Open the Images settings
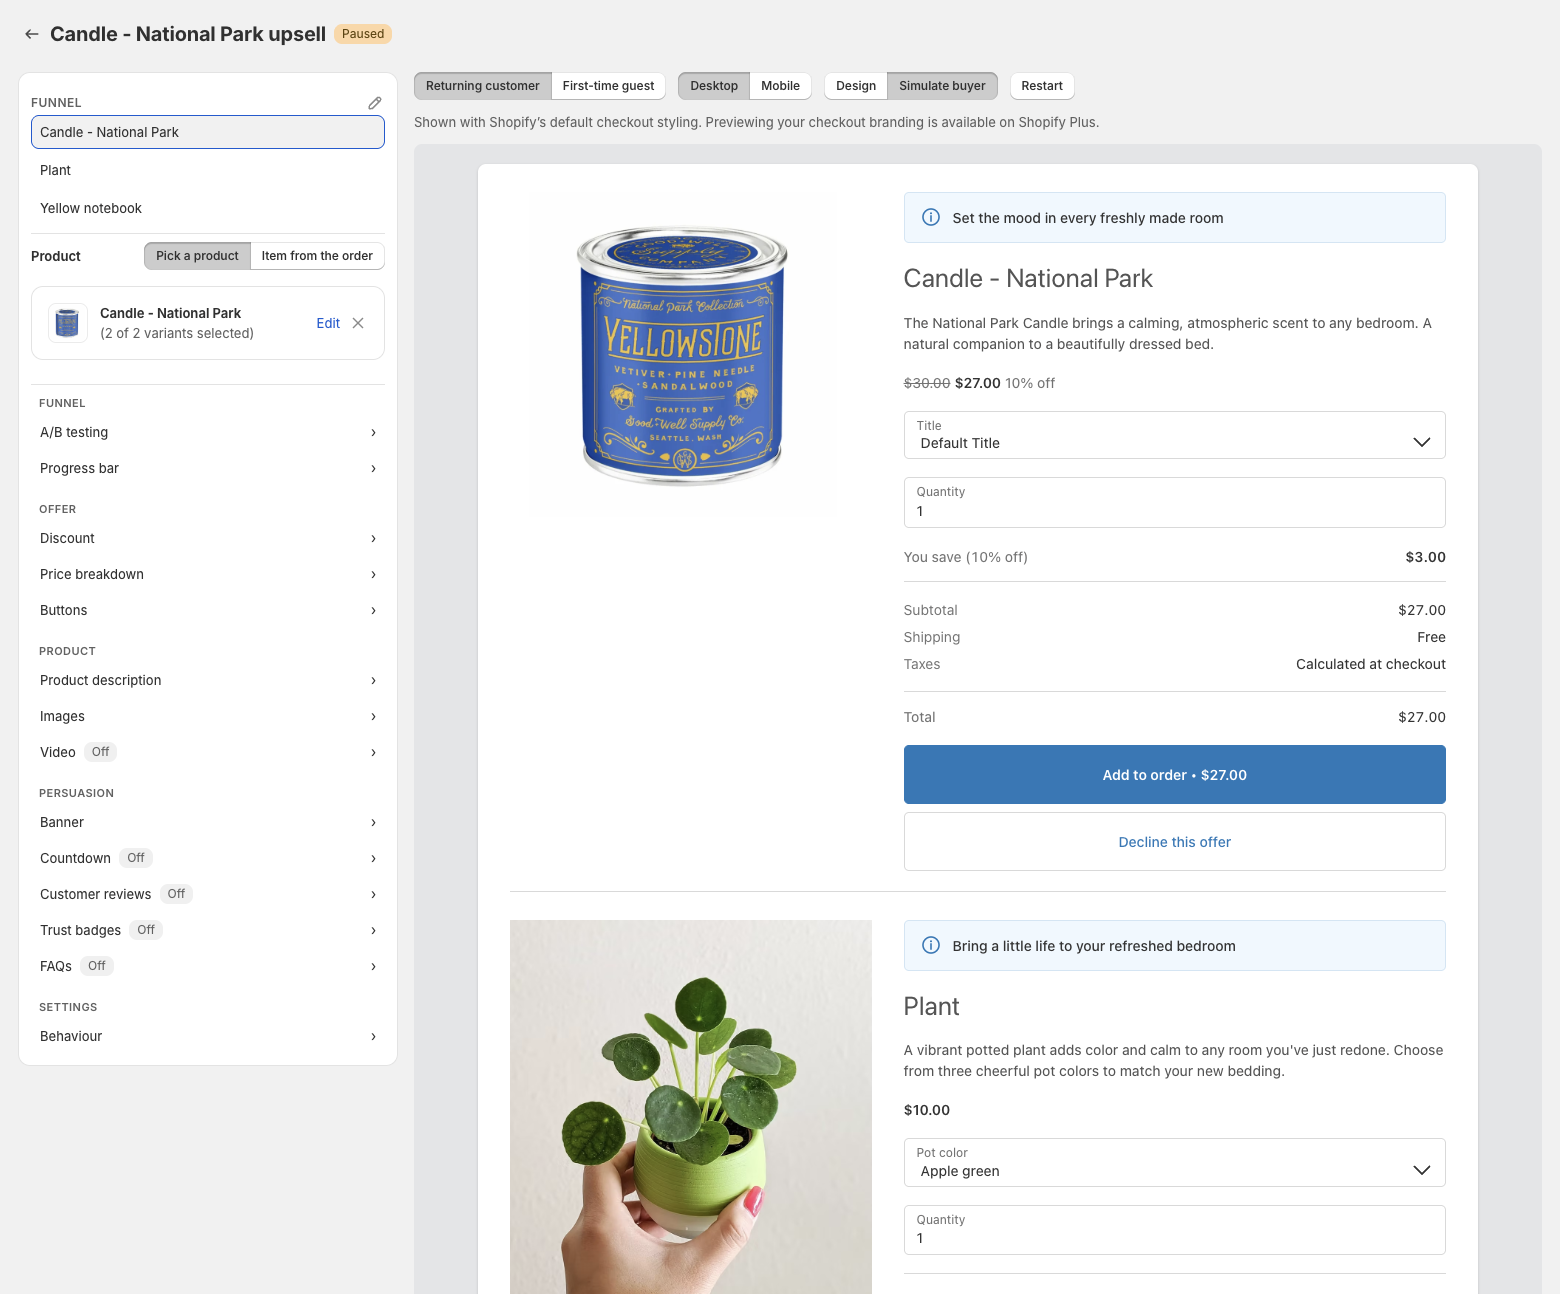 point(208,716)
